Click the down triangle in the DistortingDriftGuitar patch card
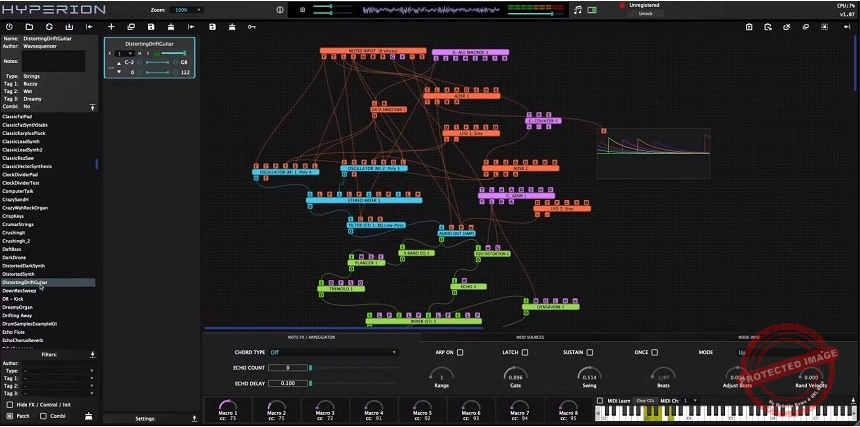This screenshot has width=860, height=427. (x=119, y=72)
